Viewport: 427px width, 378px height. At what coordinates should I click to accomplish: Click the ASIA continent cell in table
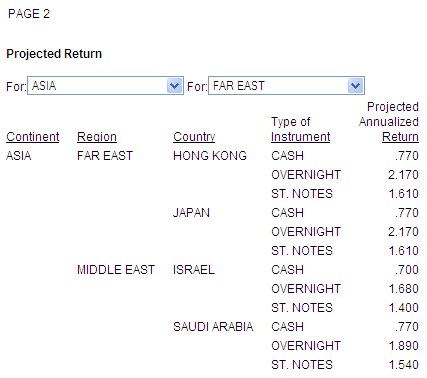19,156
